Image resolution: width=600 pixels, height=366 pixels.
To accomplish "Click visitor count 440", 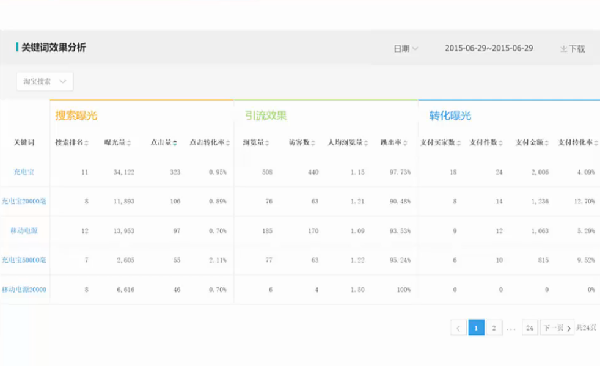I will [x=313, y=172].
